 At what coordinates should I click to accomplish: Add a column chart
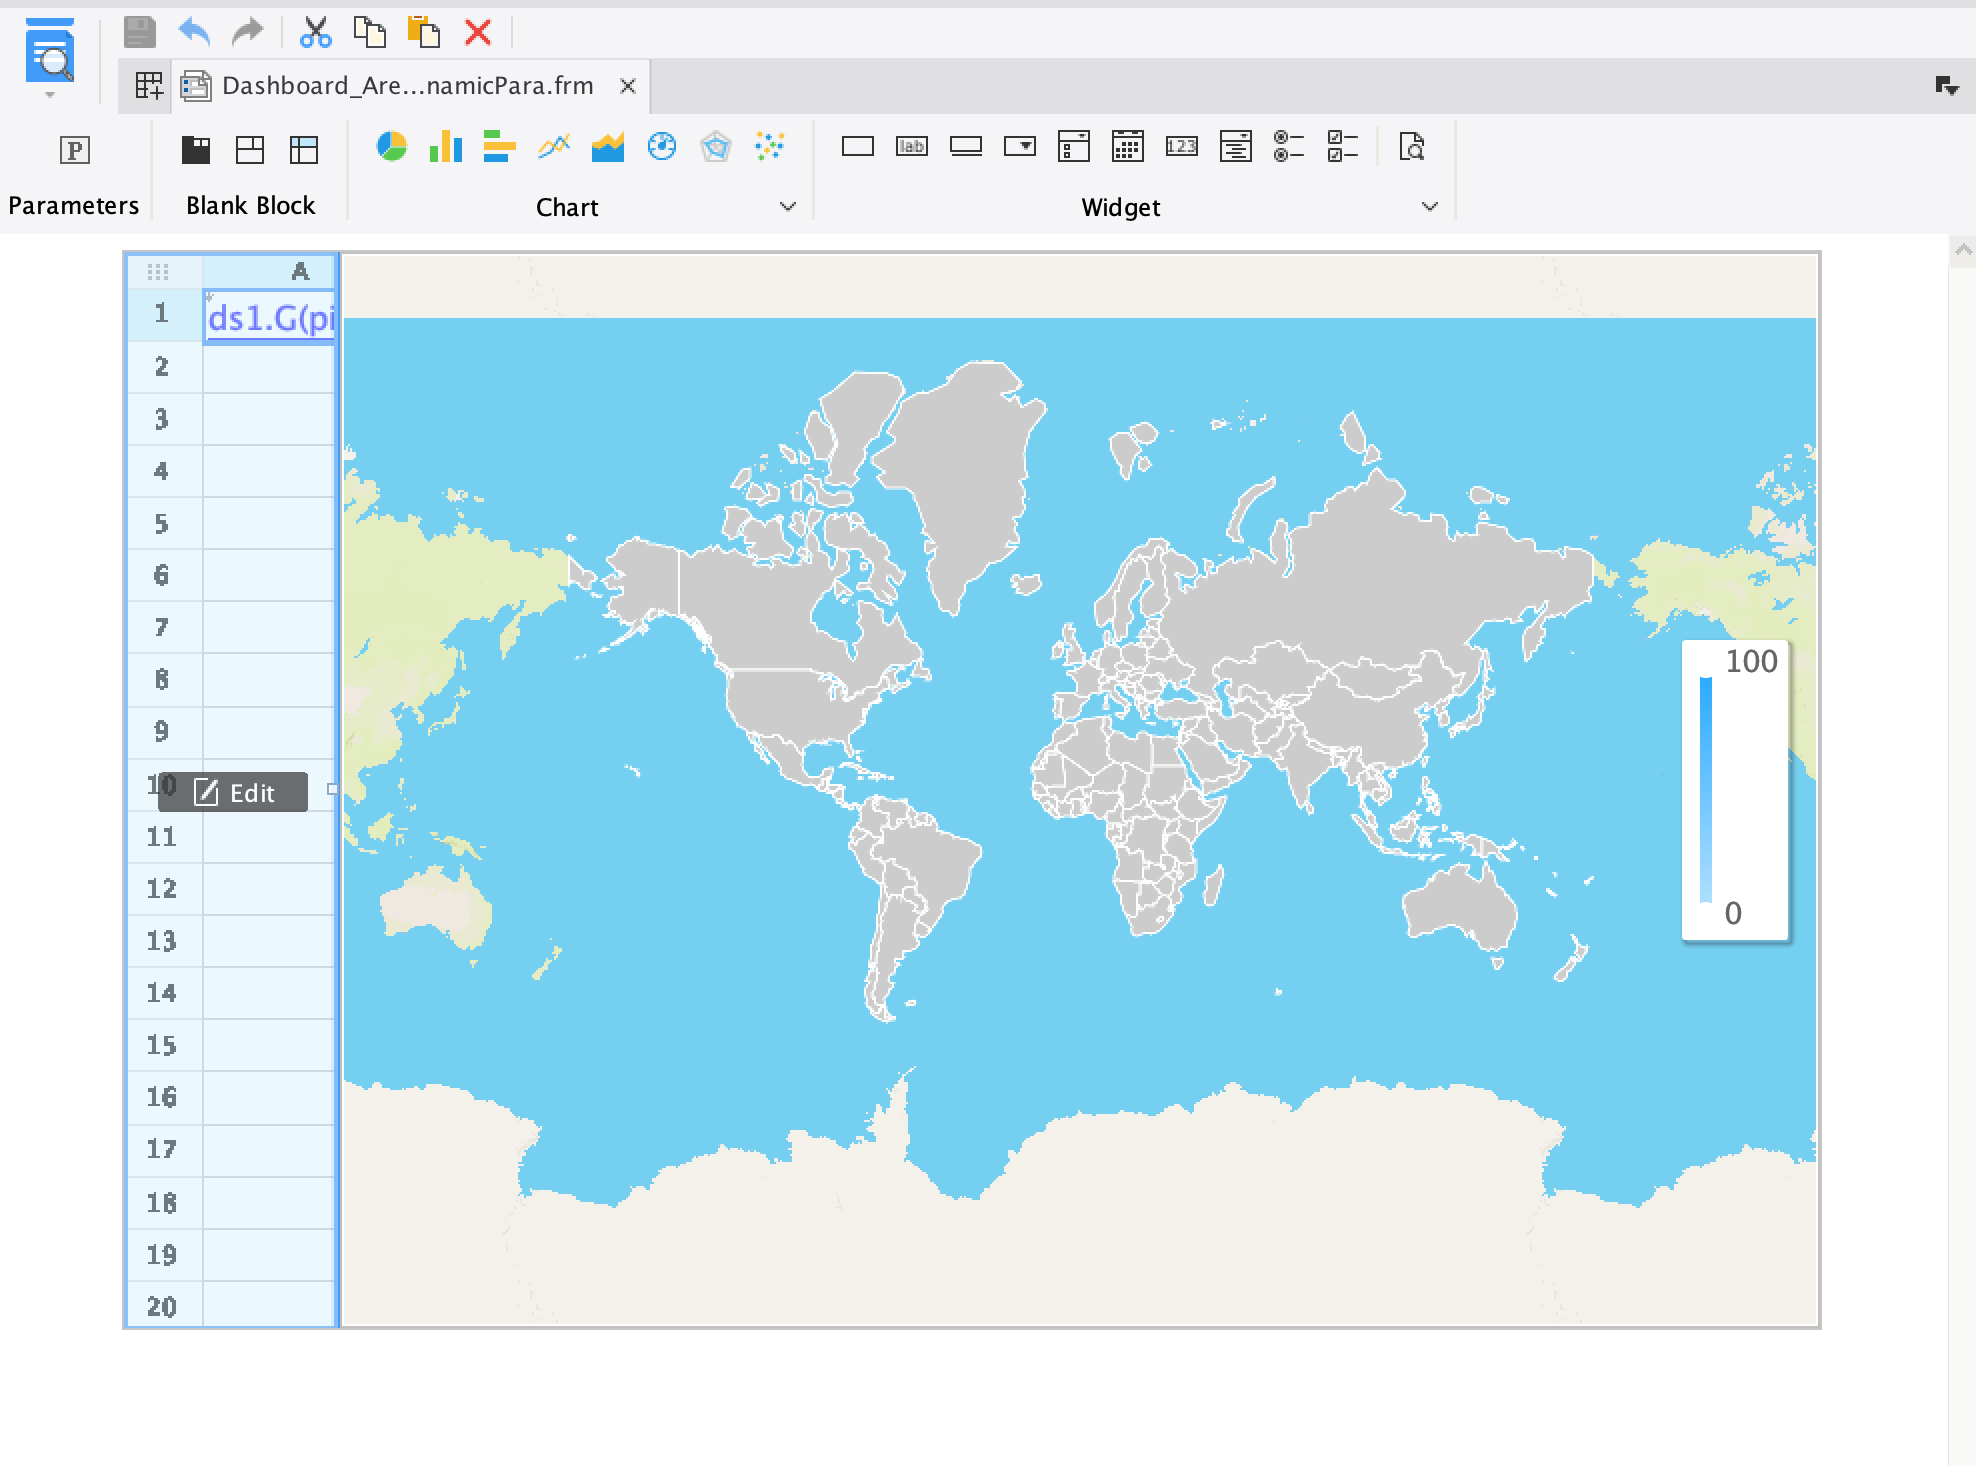[x=446, y=147]
